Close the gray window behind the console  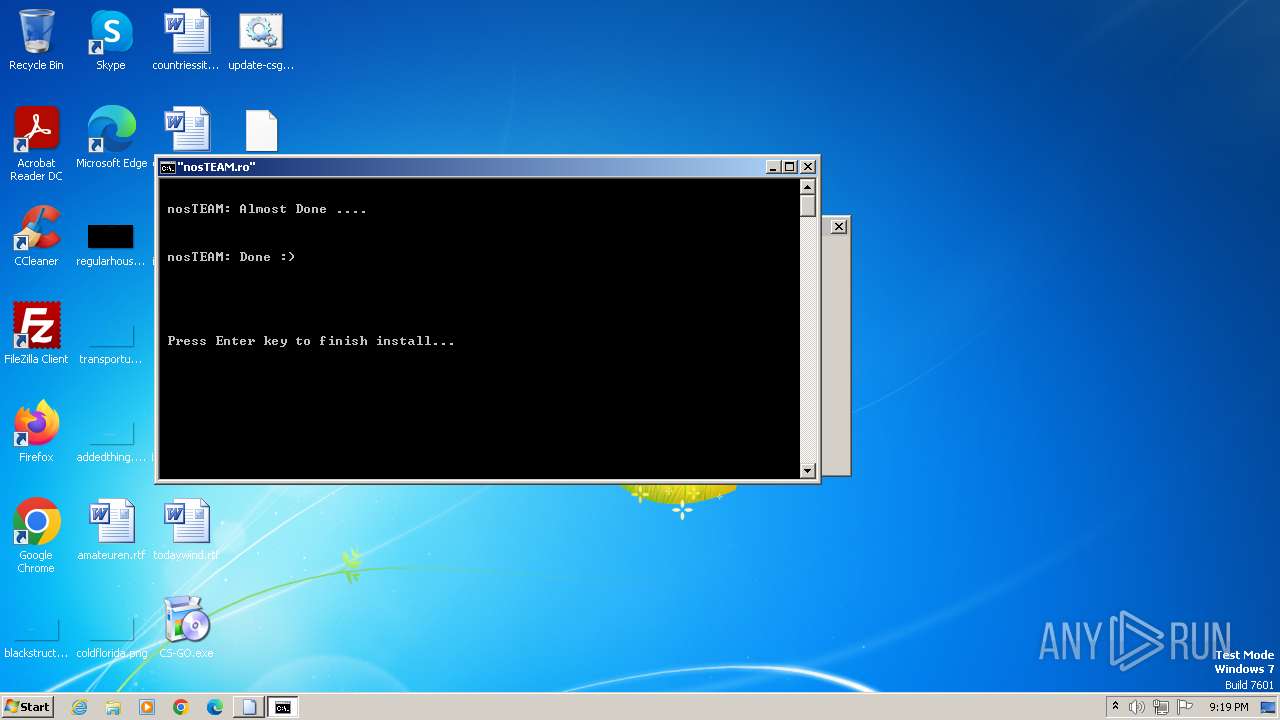(839, 227)
